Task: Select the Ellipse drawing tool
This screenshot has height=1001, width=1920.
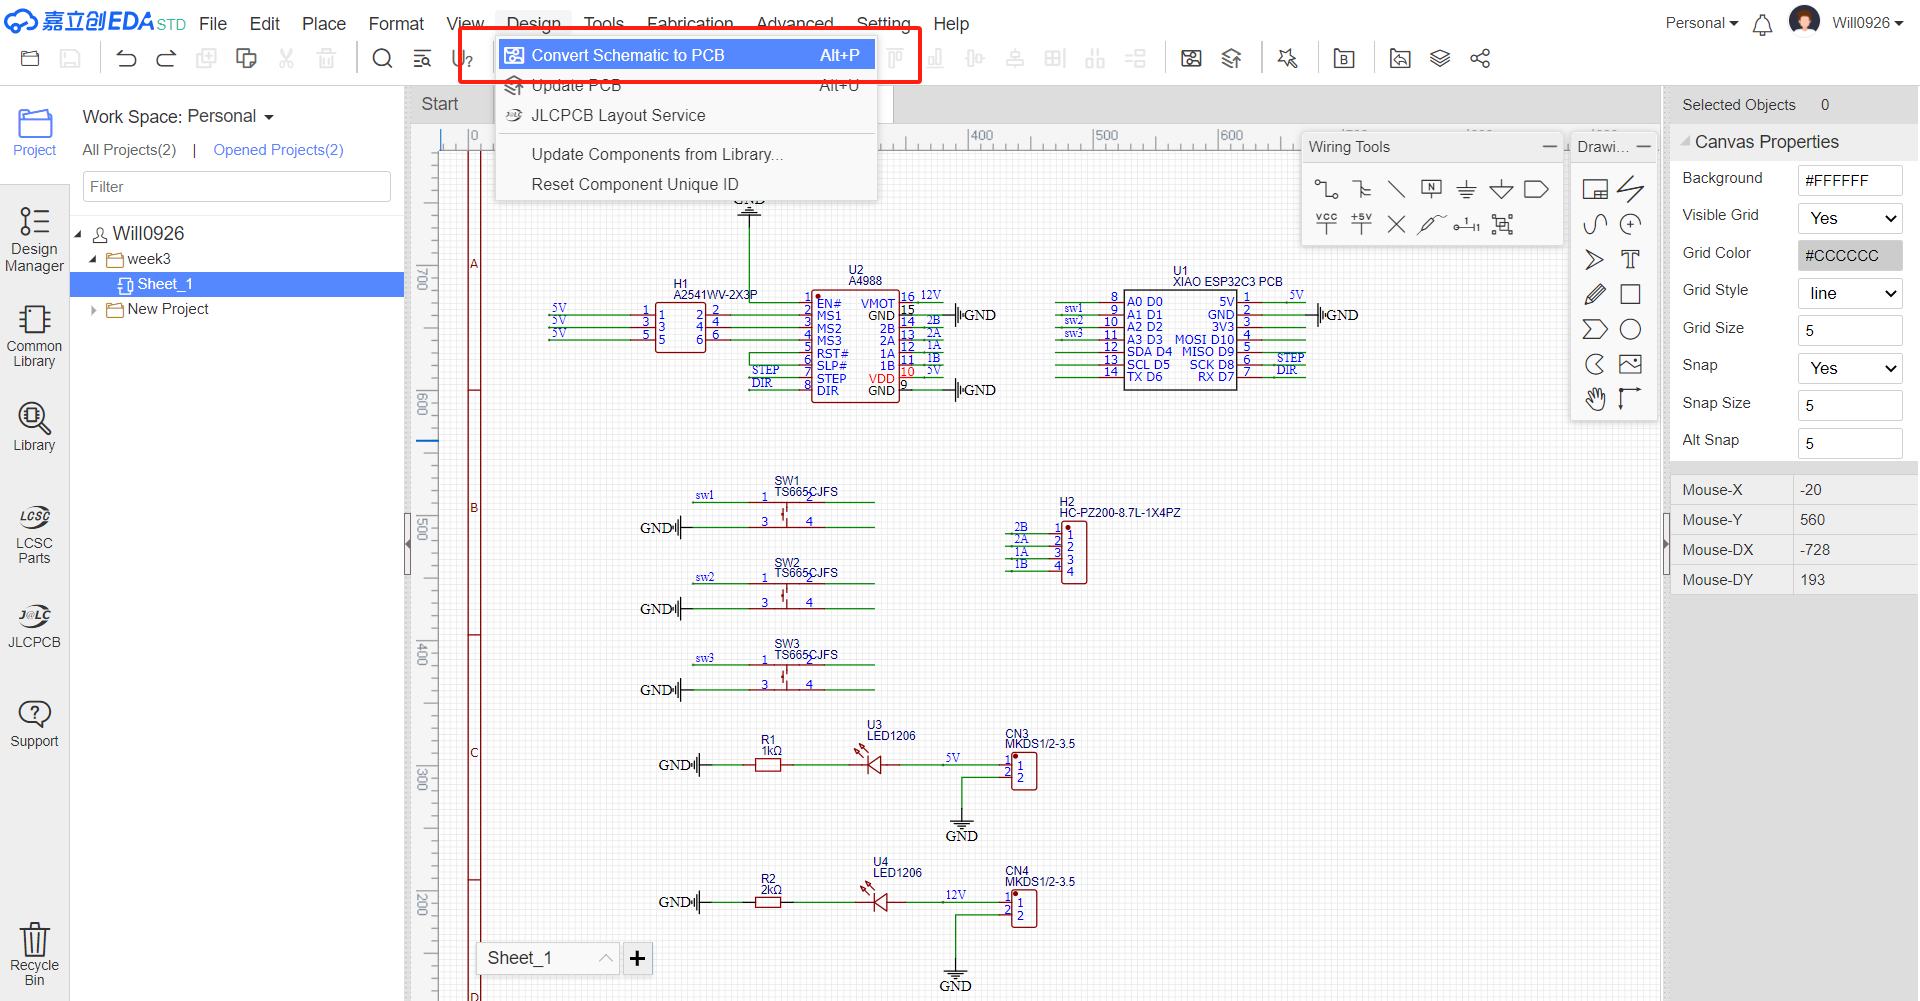Action: tap(1630, 329)
